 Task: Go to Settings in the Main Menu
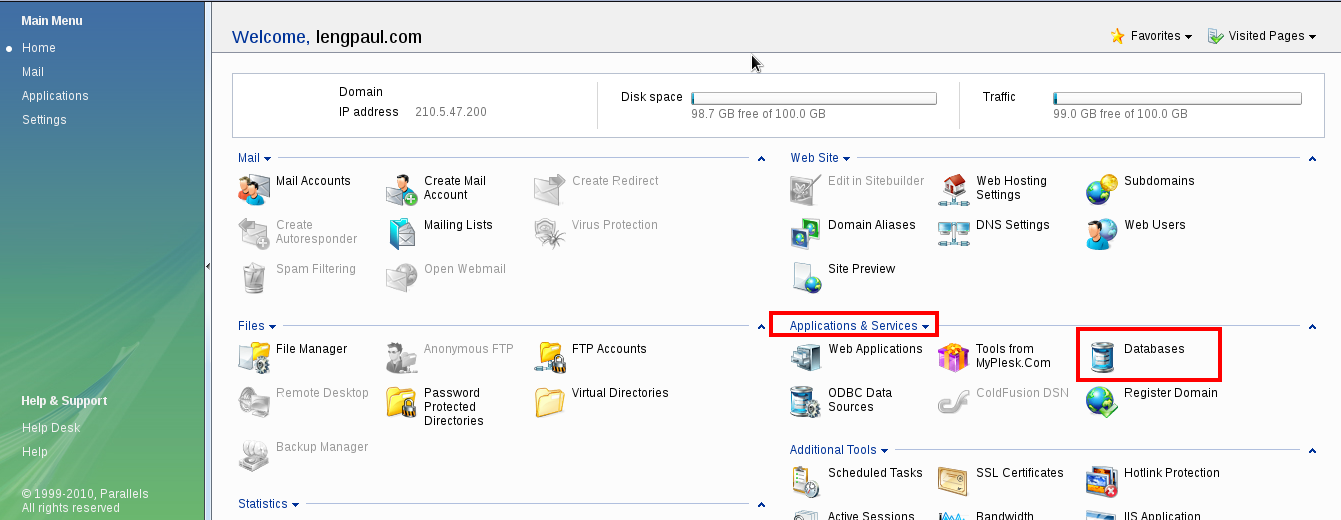coord(44,120)
